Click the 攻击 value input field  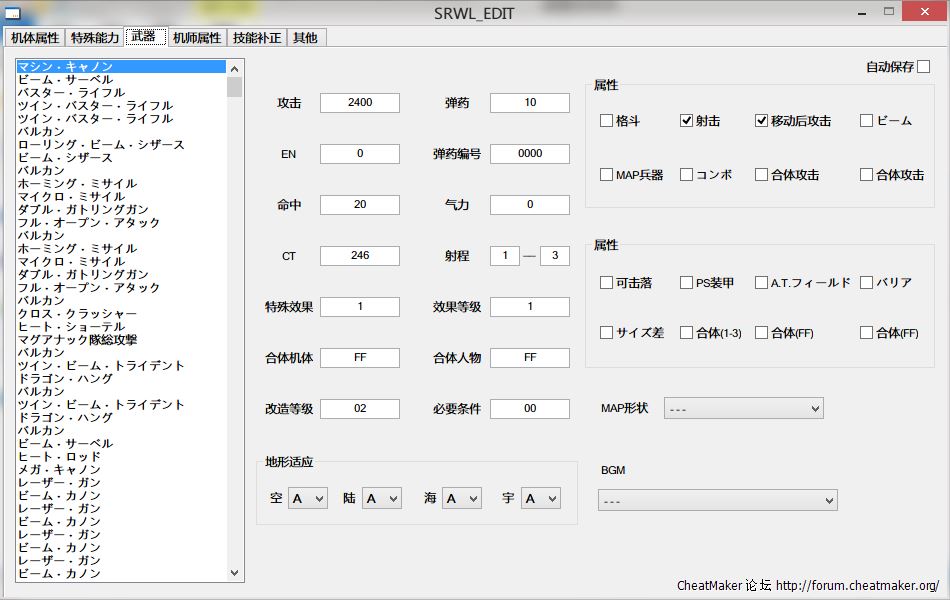tap(359, 103)
